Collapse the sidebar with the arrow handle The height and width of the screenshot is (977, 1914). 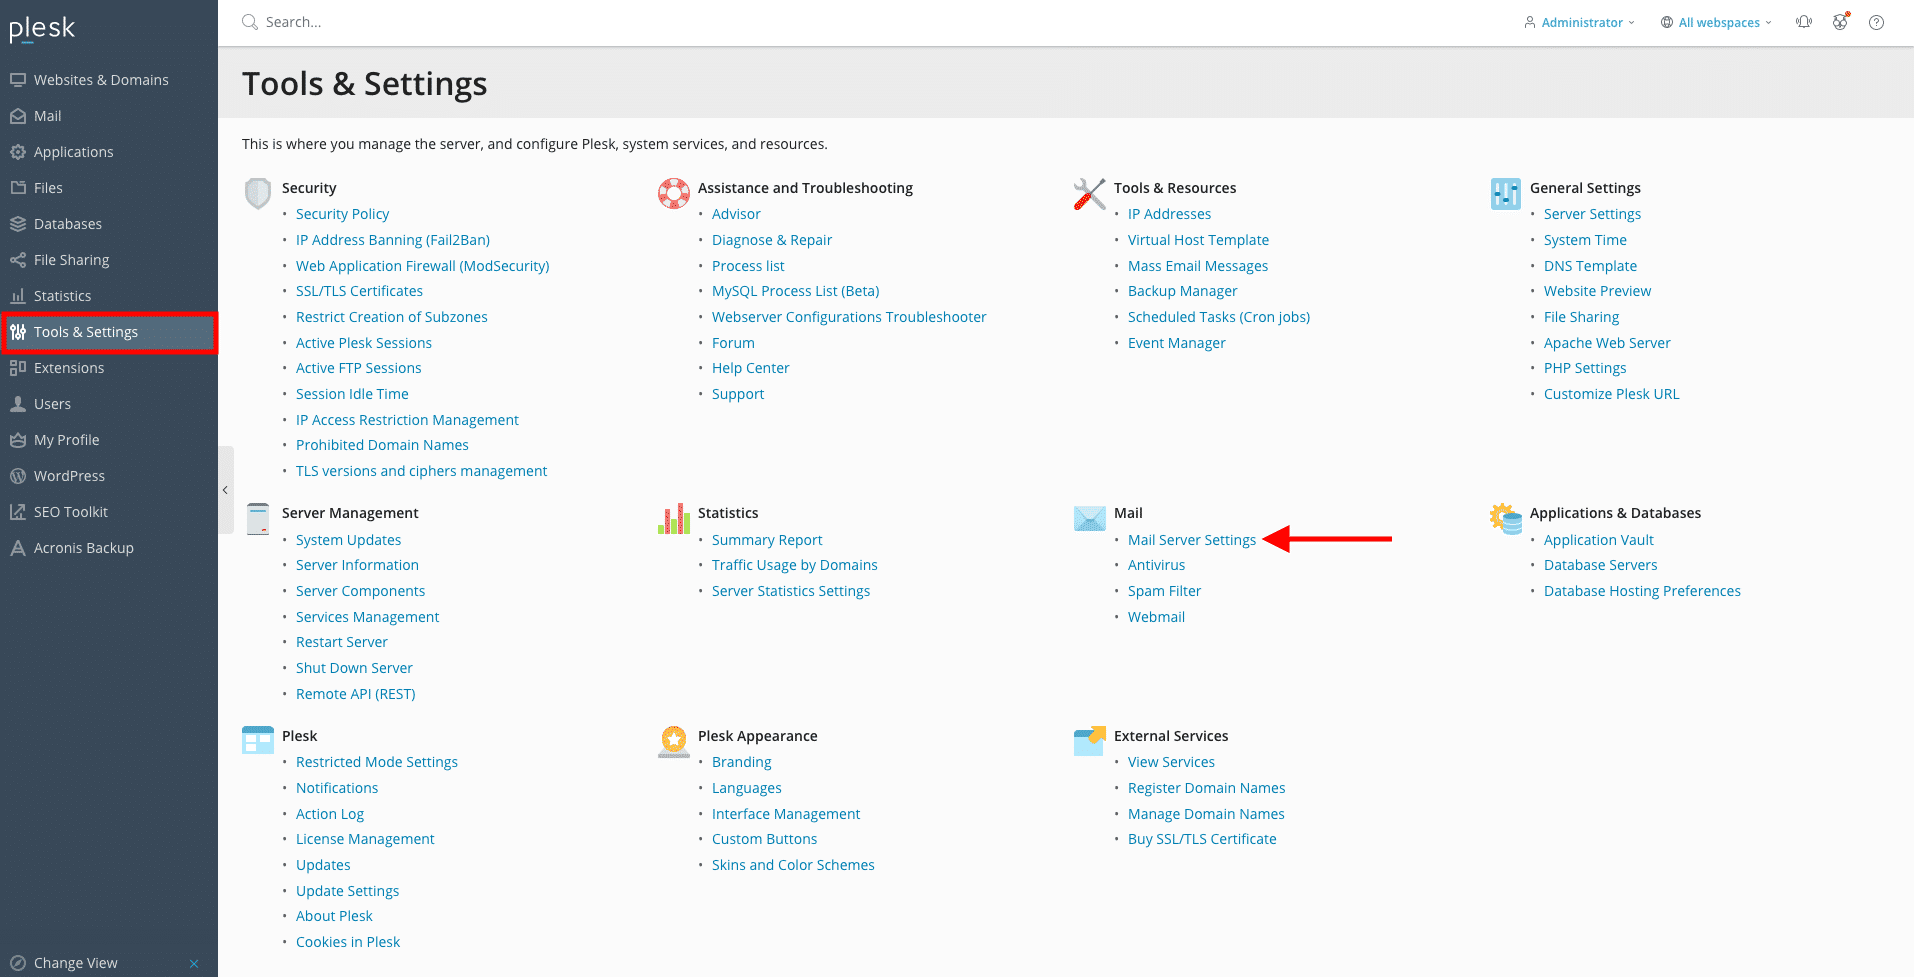(226, 490)
